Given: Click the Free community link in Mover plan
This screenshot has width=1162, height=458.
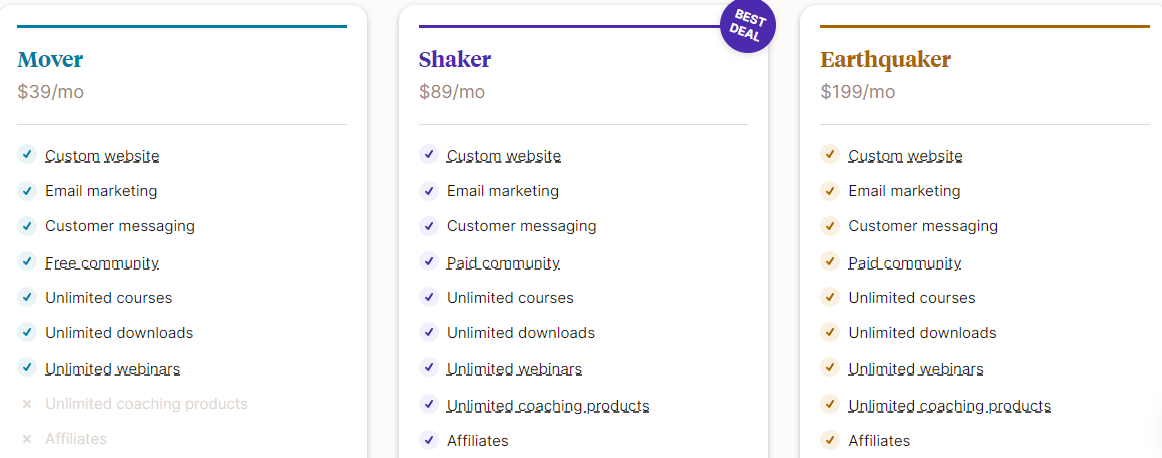Looking at the screenshot, I should [102, 263].
